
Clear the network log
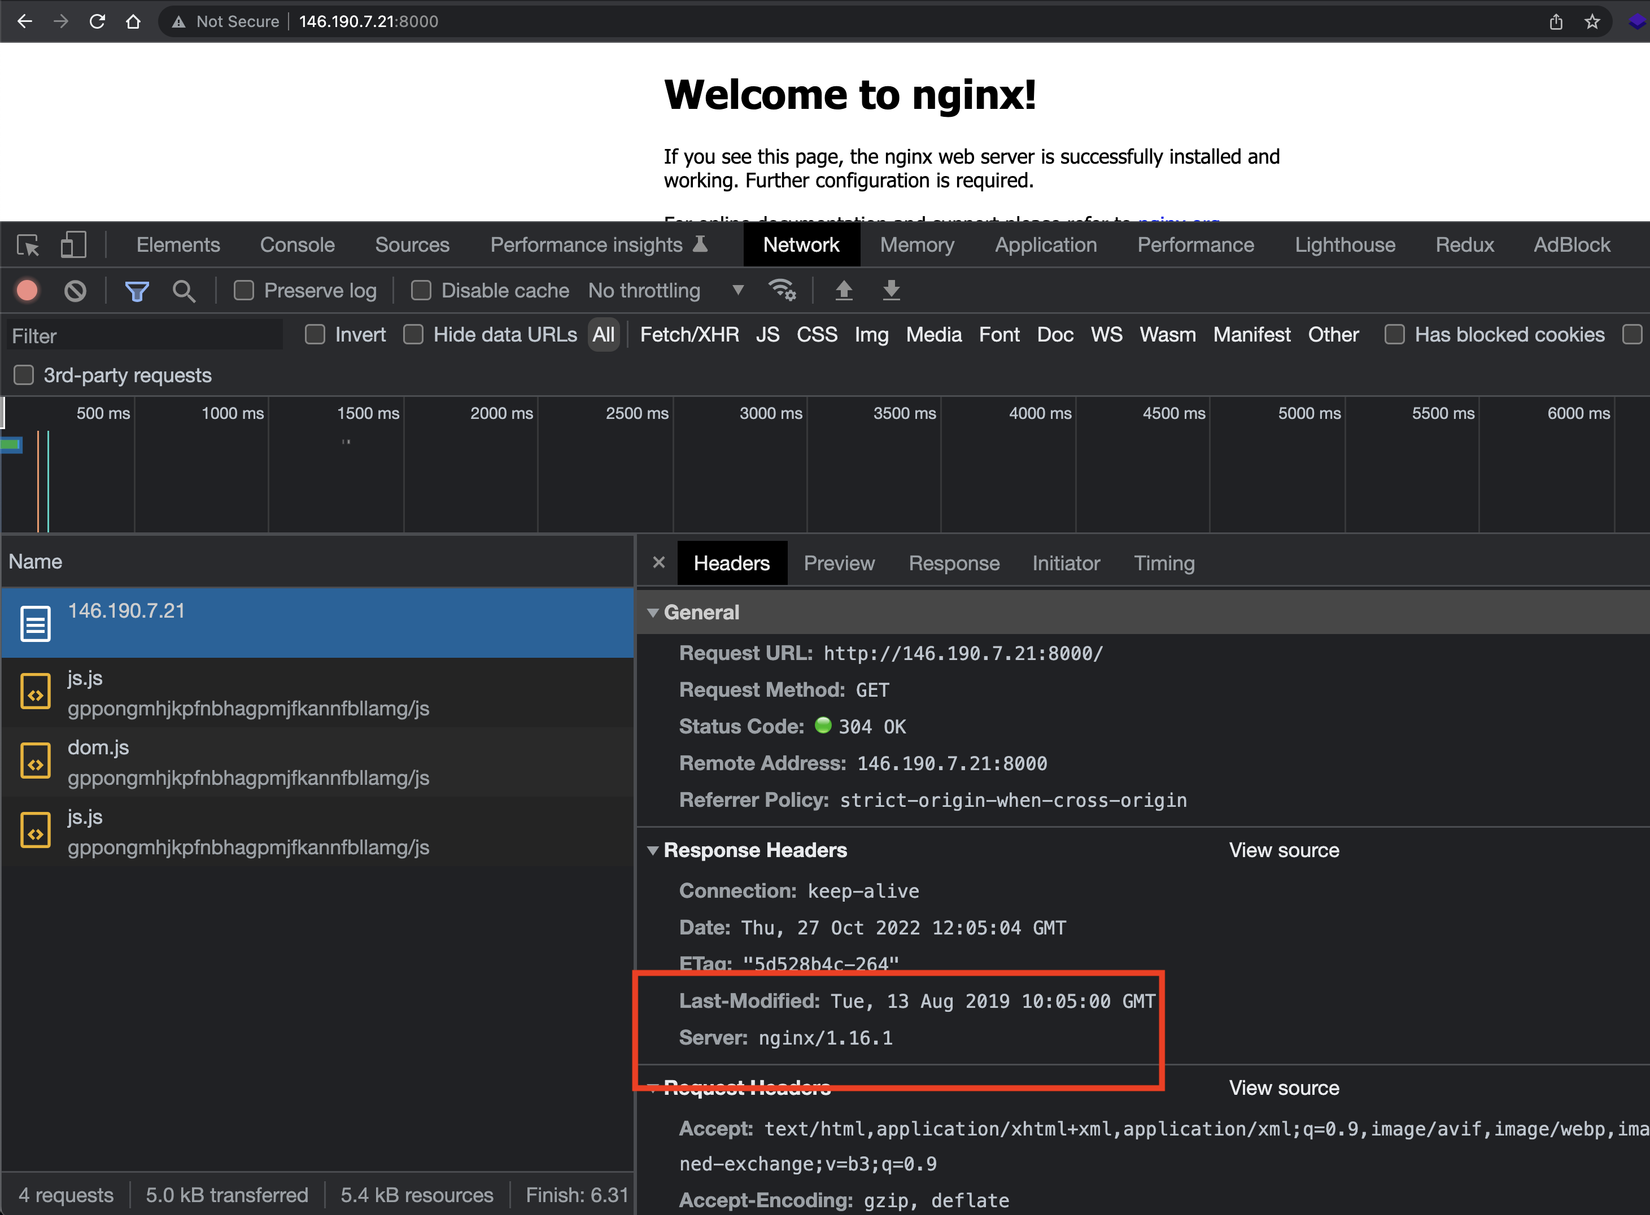[75, 290]
